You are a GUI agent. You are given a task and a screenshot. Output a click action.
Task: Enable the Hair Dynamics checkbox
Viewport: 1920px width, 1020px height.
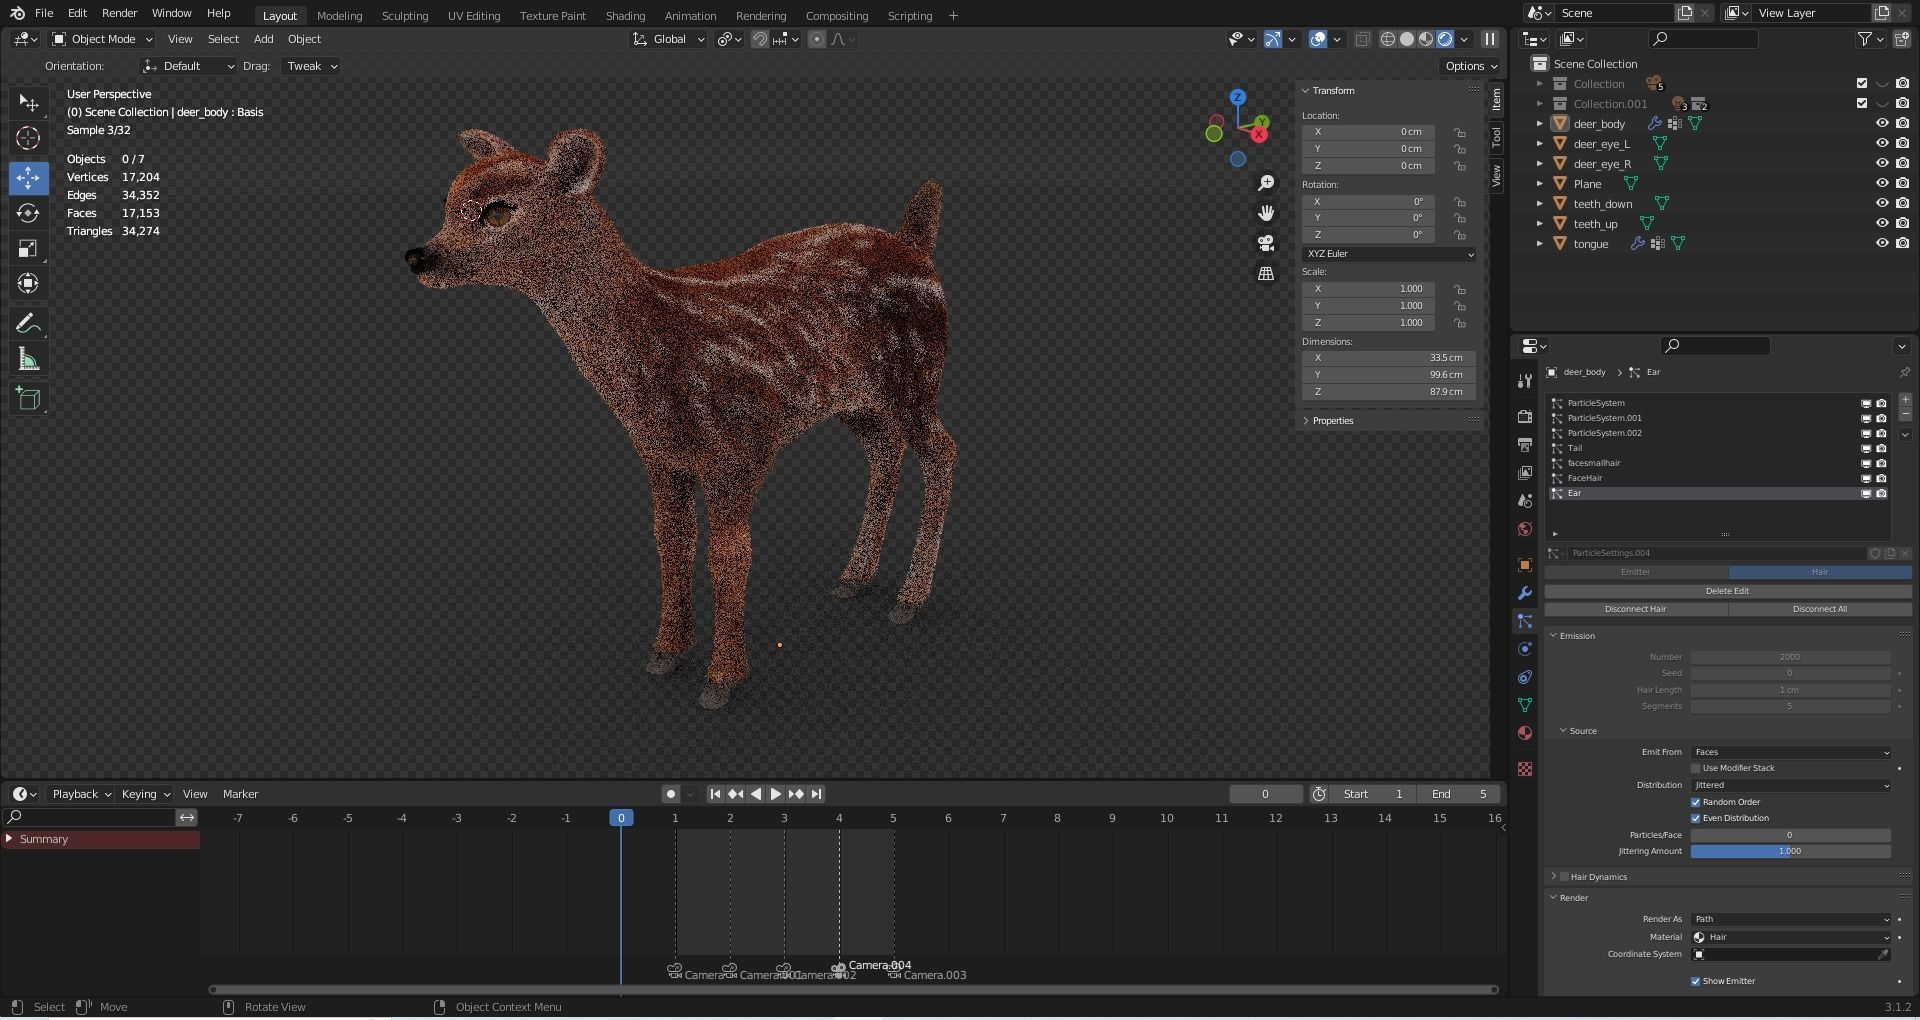(x=1565, y=877)
